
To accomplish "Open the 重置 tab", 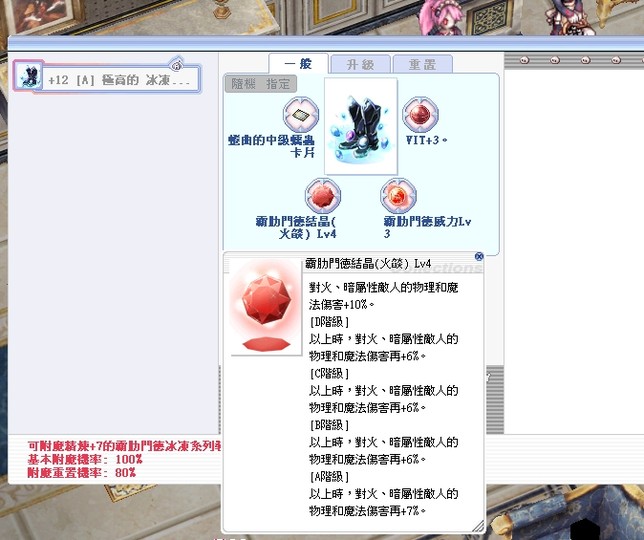I will (x=422, y=65).
